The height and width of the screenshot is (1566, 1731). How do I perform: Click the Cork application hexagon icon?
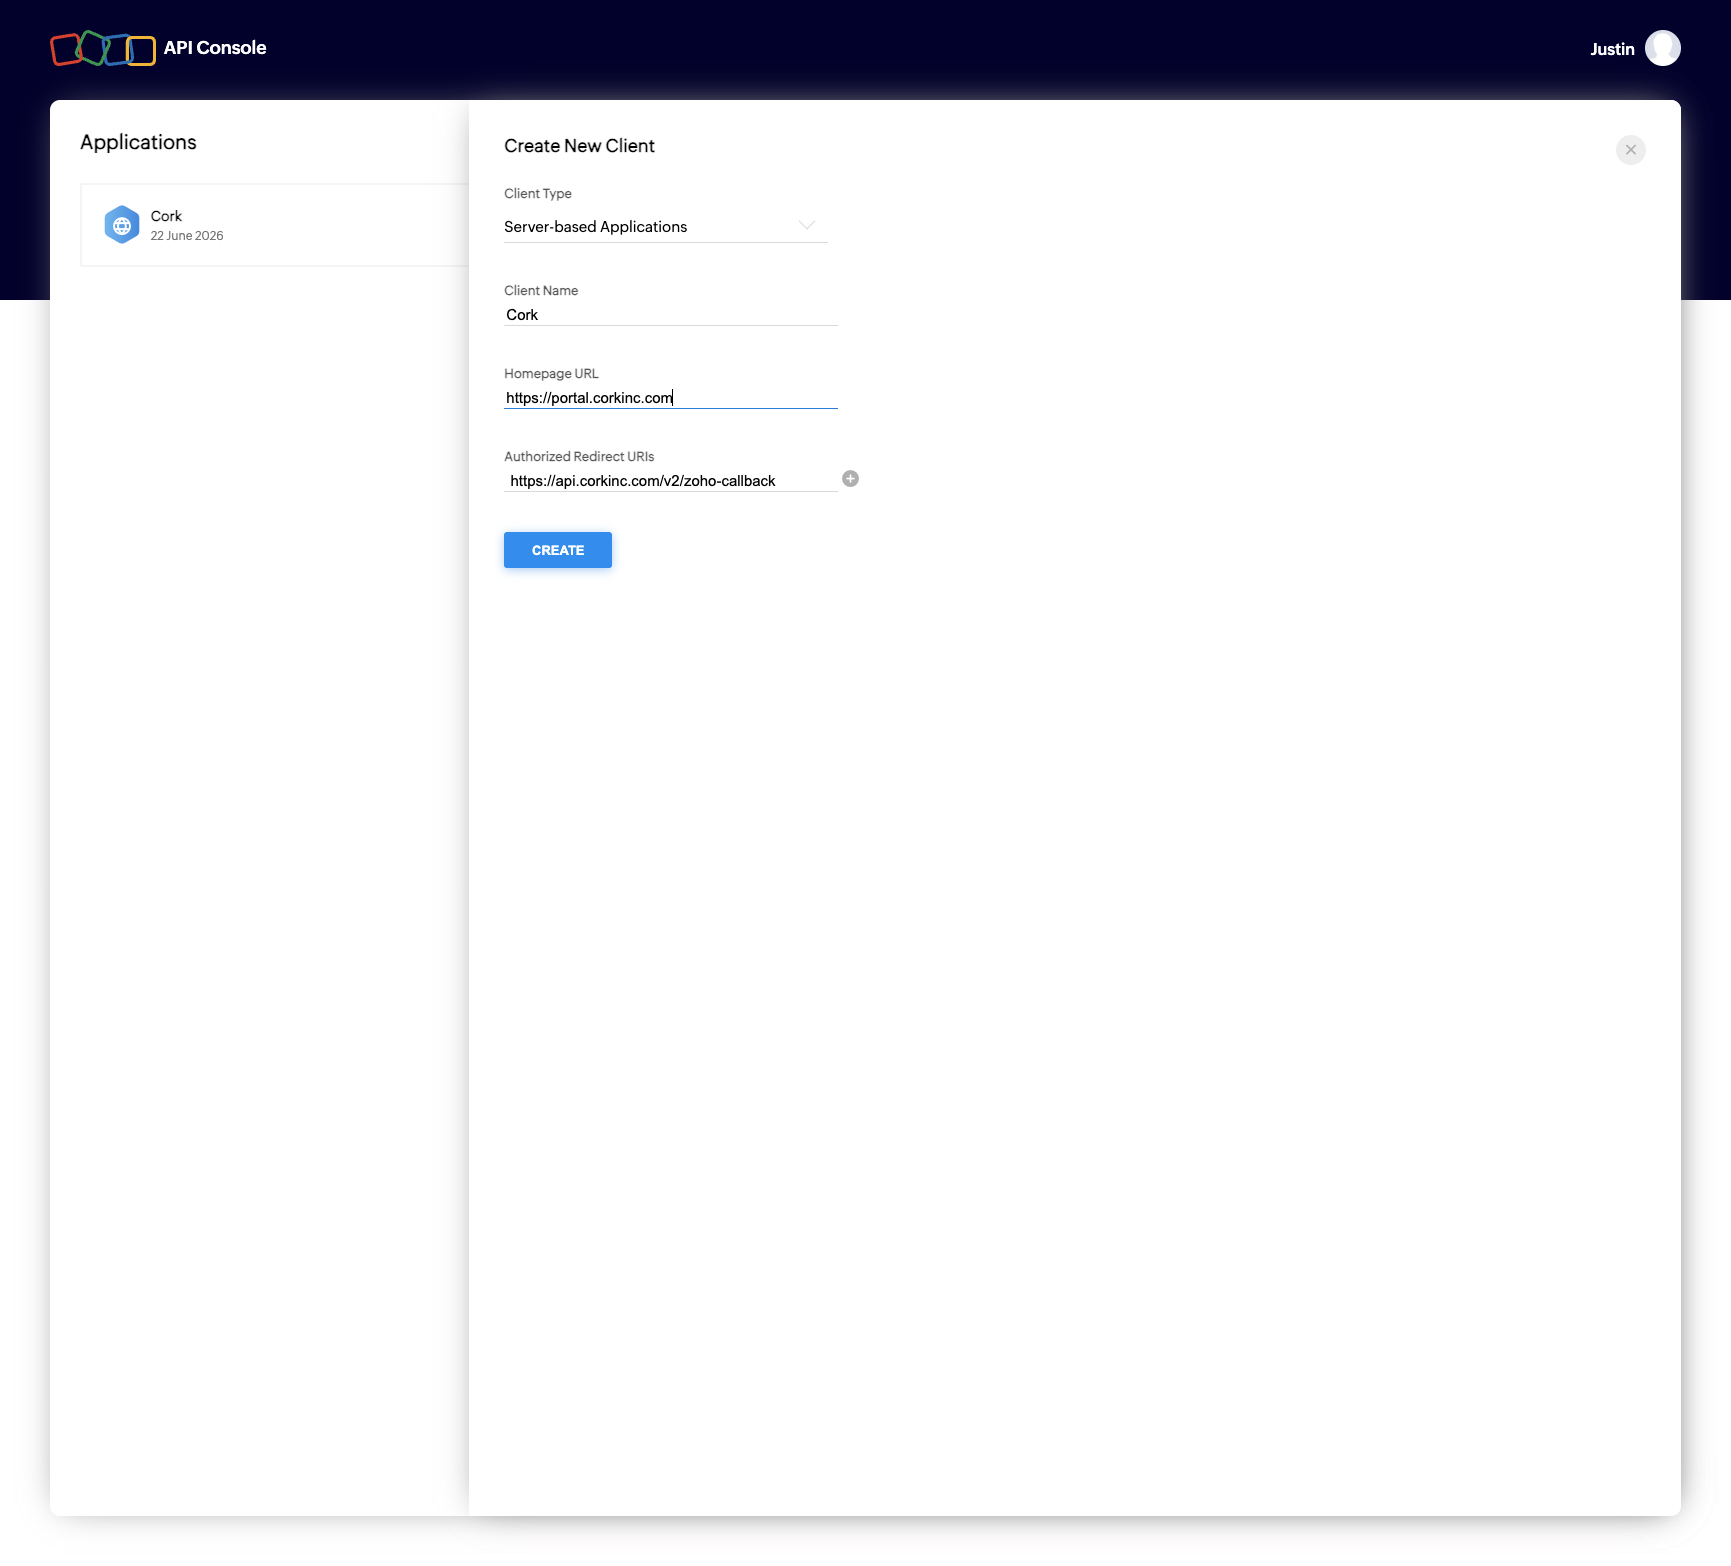click(x=122, y=225)
